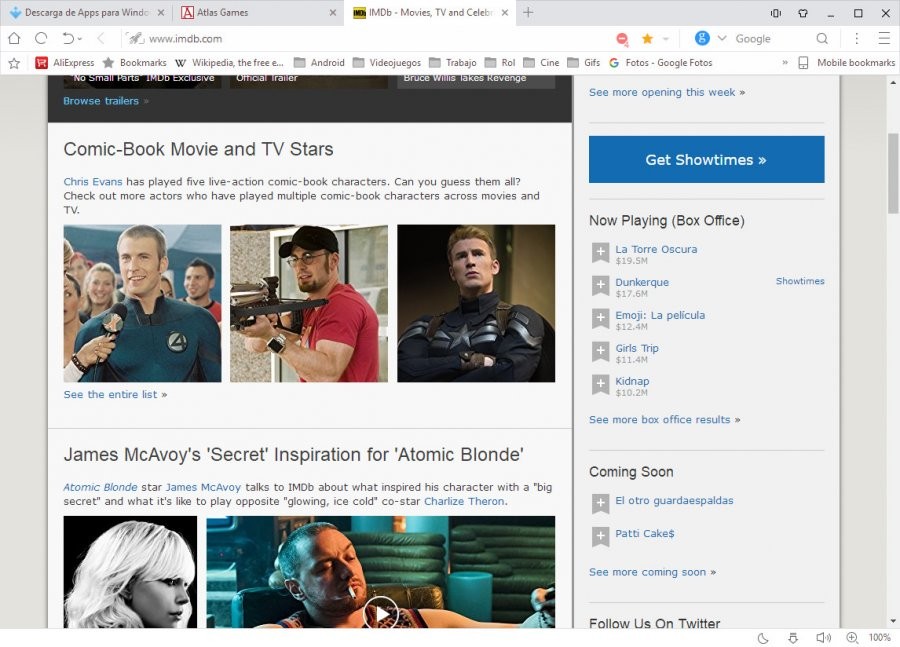Click the ad blocker red icon
Image resolution: width=900 pixels, height=647 pixels.
(622, 38)
